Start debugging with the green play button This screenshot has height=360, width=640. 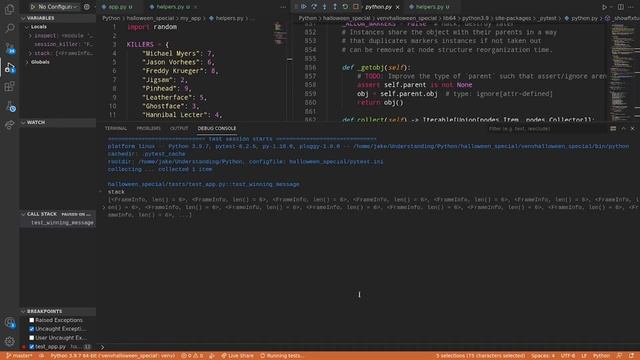coord(33,7)
